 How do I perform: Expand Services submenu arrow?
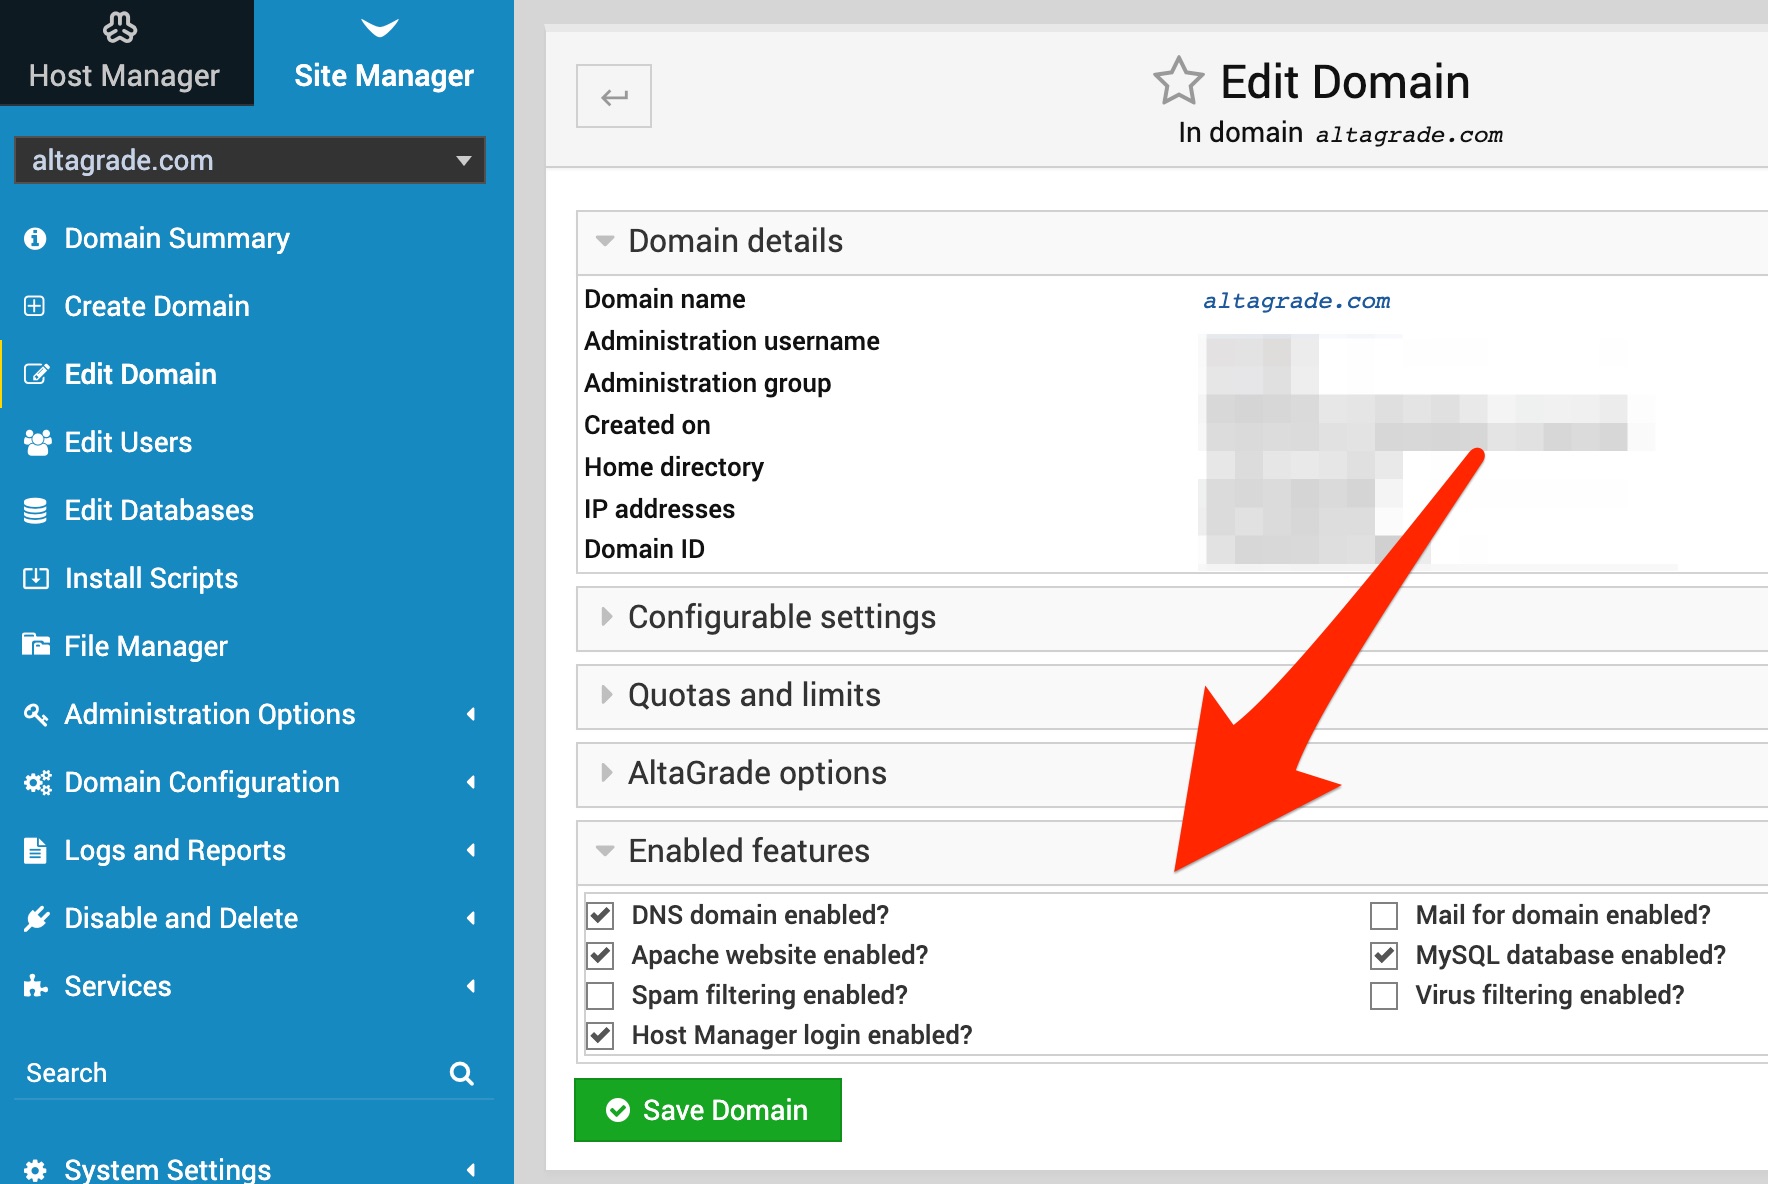pyautogui.click(x=471, y=986)
